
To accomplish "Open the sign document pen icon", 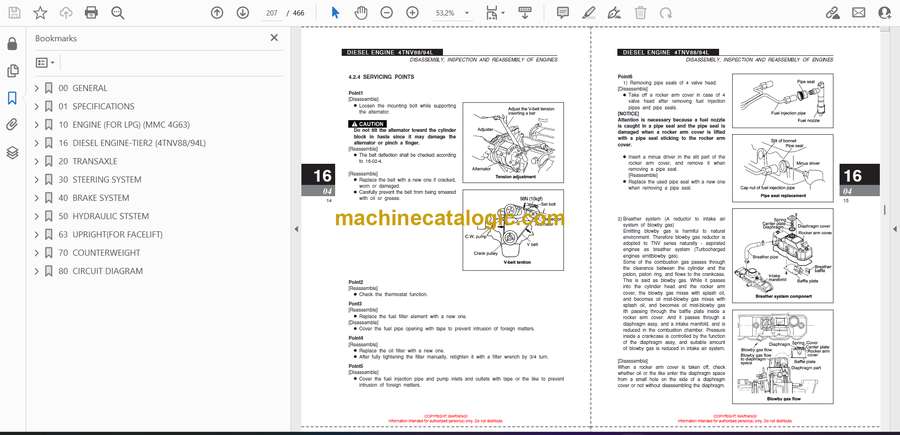I will tap(614, 13).
